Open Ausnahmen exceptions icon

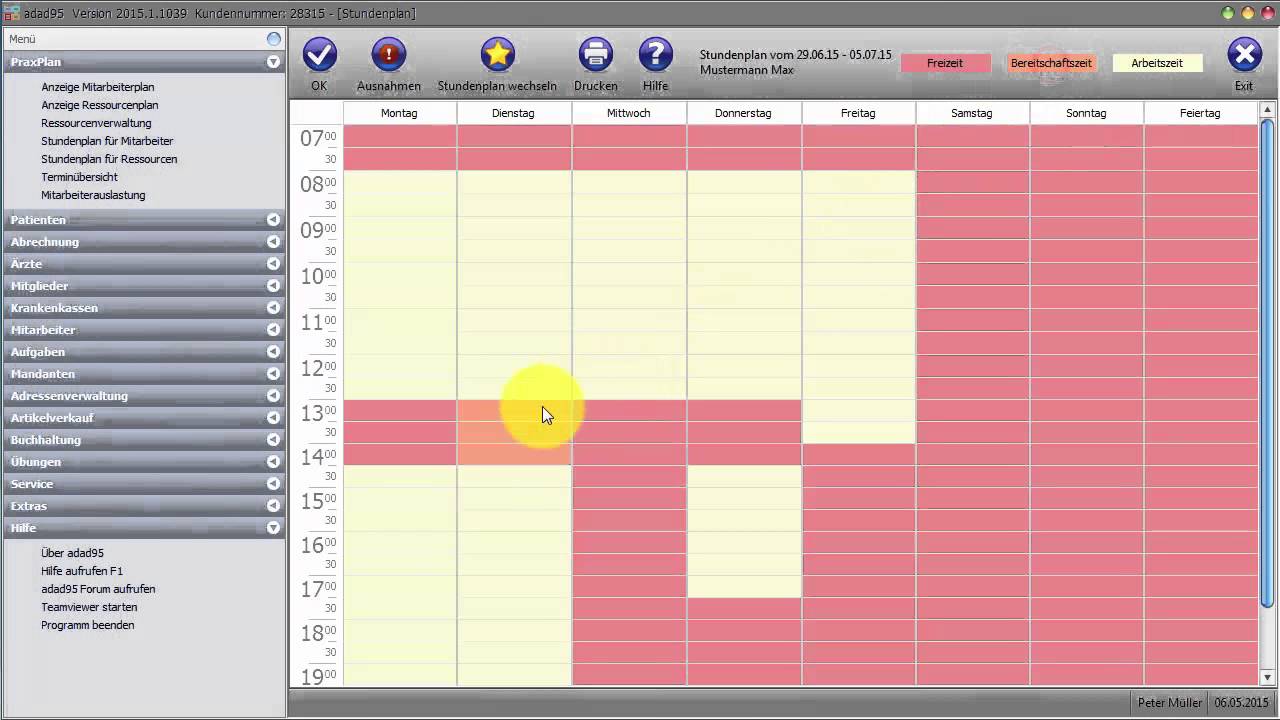[388, 55]
